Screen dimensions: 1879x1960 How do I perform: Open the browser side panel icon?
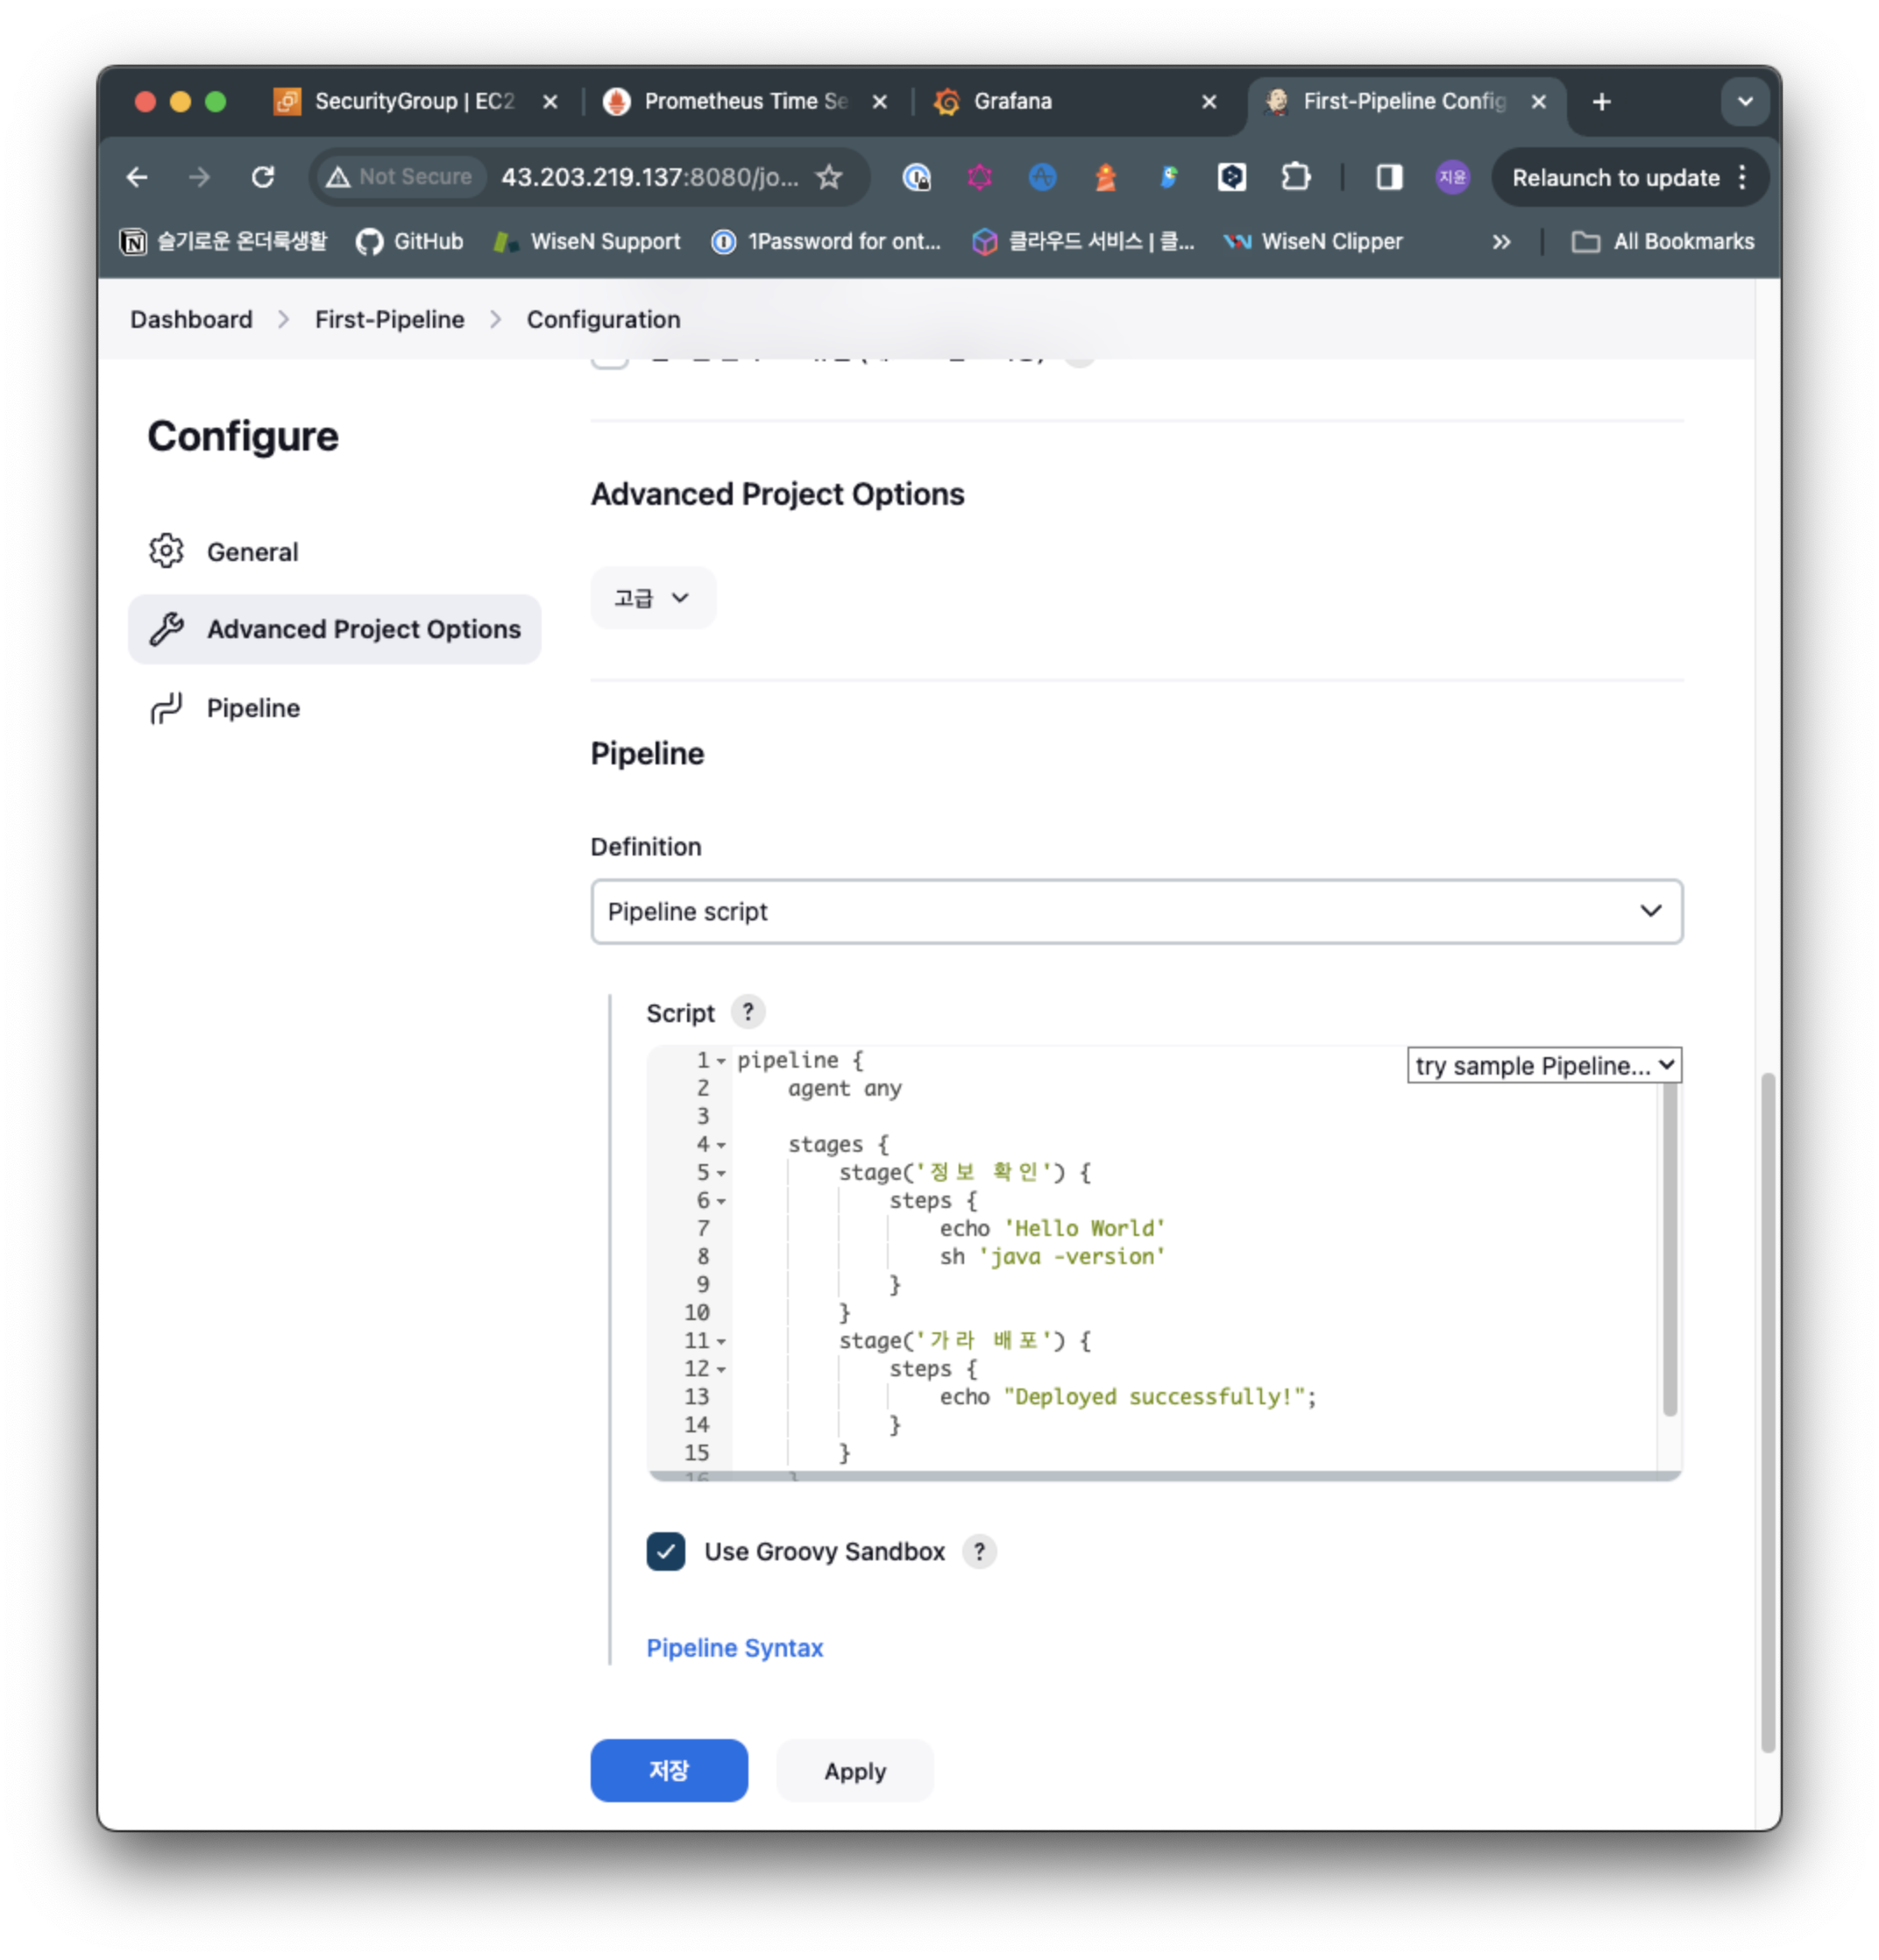click(1388, 177)
